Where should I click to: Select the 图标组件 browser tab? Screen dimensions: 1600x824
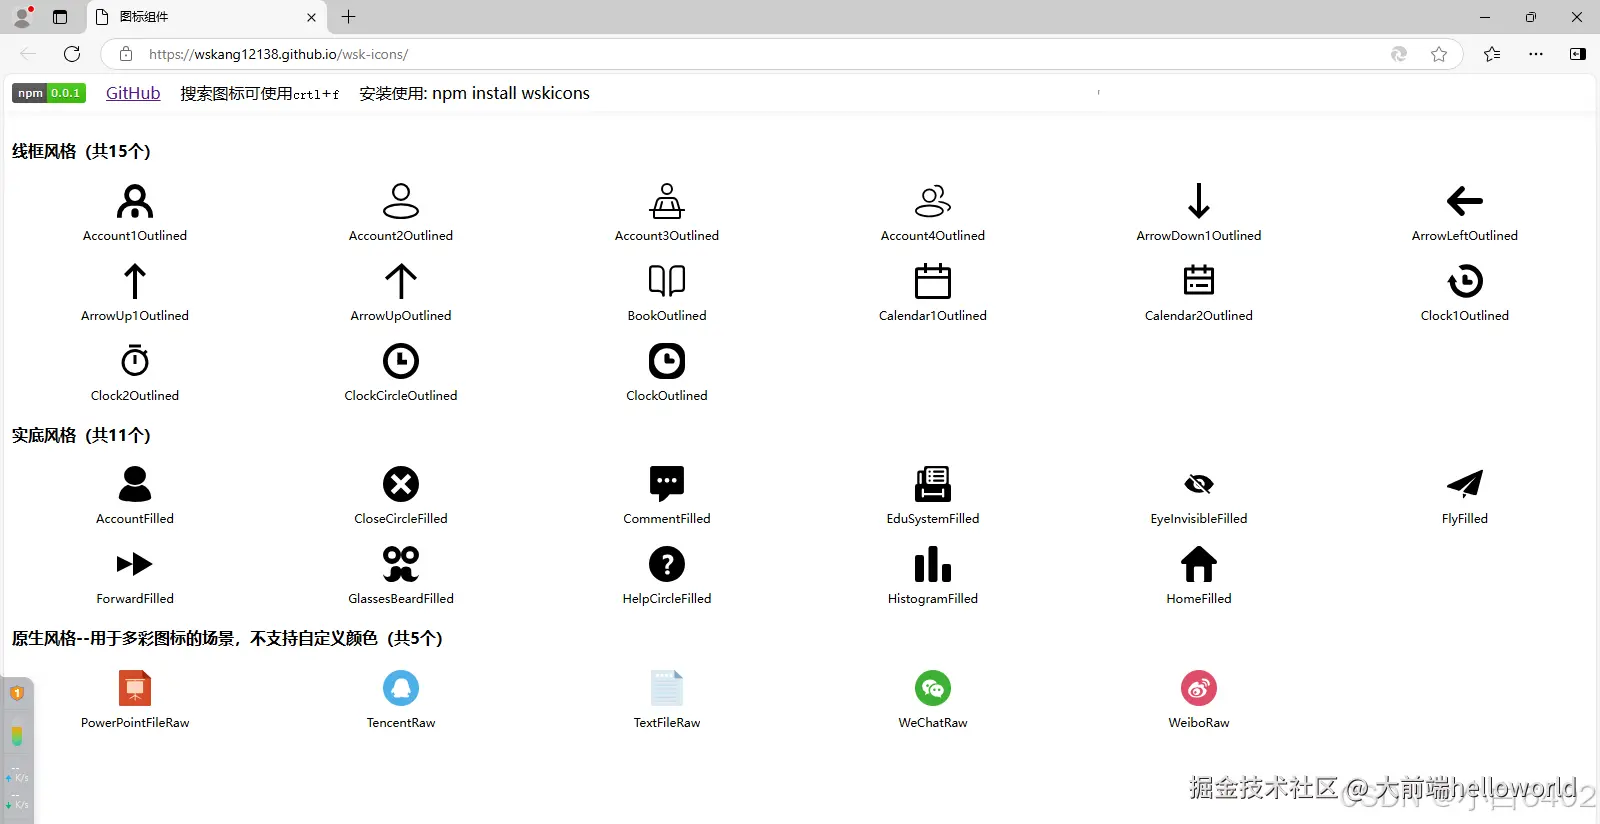click(207, 17)
